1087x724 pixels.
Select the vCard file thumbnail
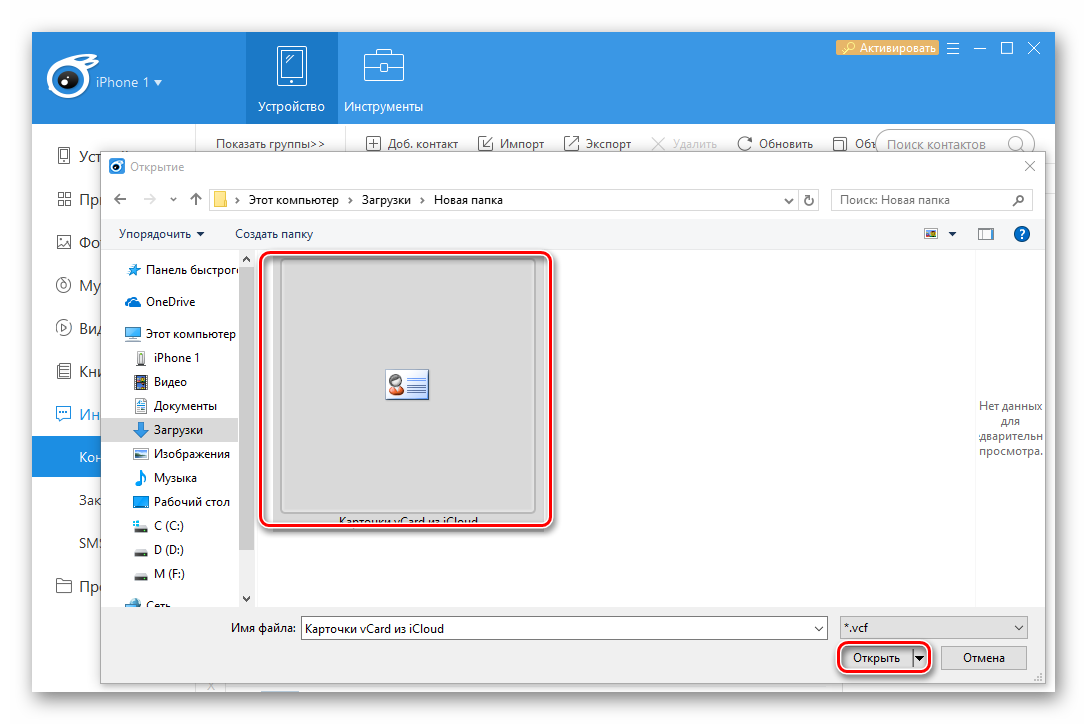pyautogui.click(x=407, y=386)
